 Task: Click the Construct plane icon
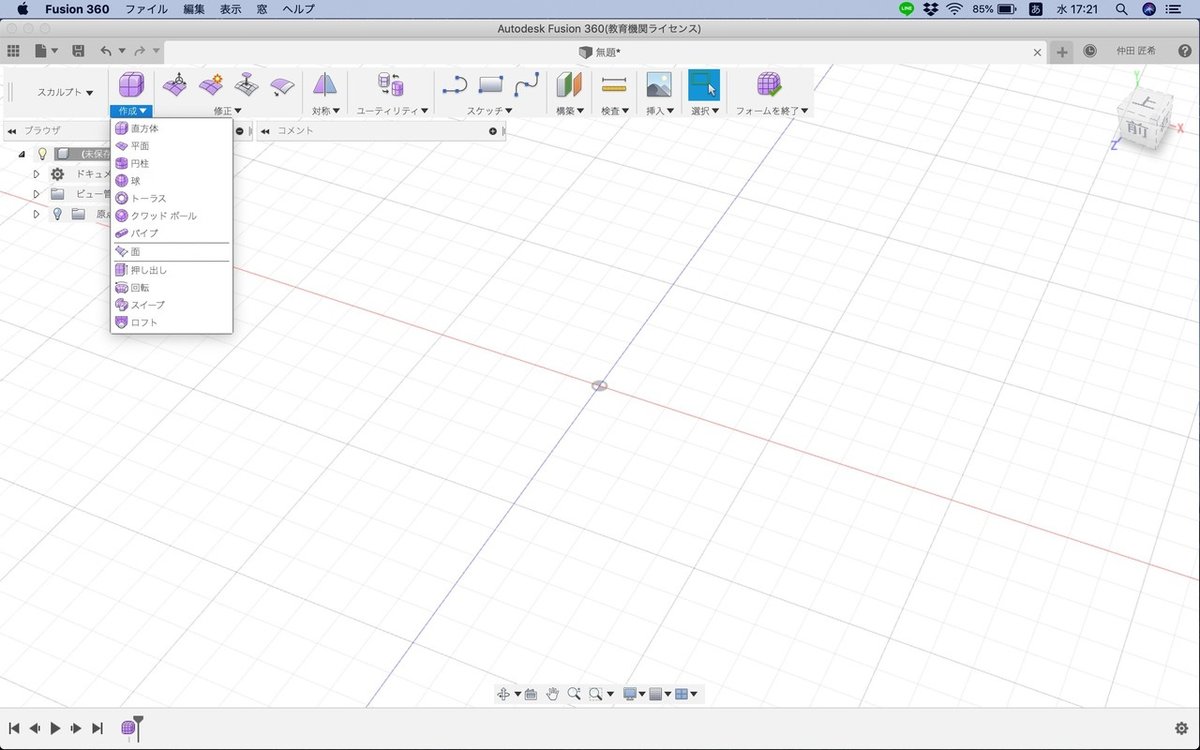pyautogui.click(x=569, y=85)
